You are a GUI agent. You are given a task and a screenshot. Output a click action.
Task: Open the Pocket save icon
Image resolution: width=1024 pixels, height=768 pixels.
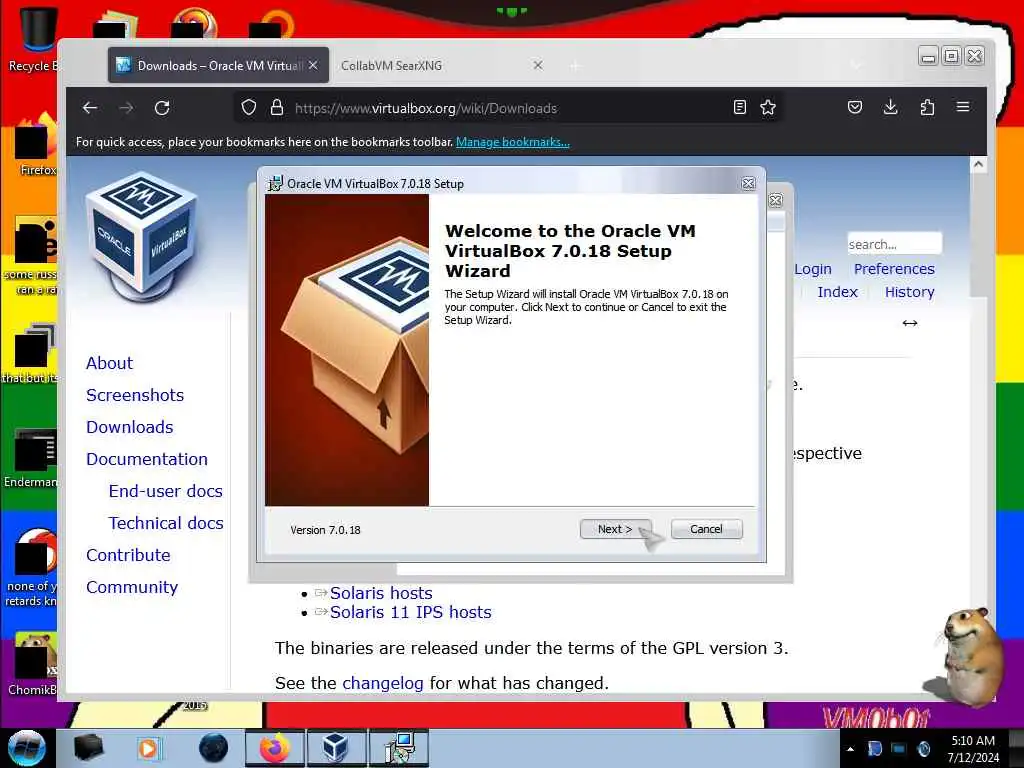pos(855,107)
